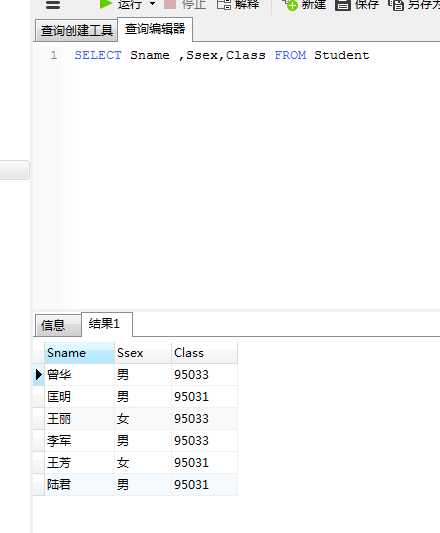Click Ssex cell in 李军 row

[x=143, y=441]
